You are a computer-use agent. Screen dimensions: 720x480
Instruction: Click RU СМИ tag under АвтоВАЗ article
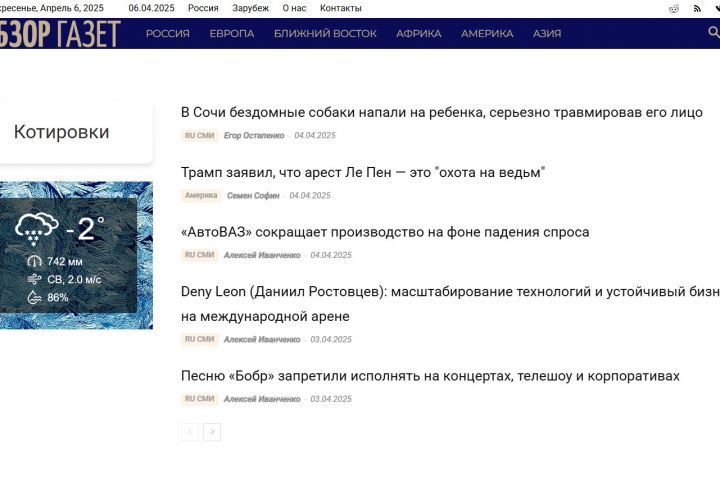click(x=200, y=255)
